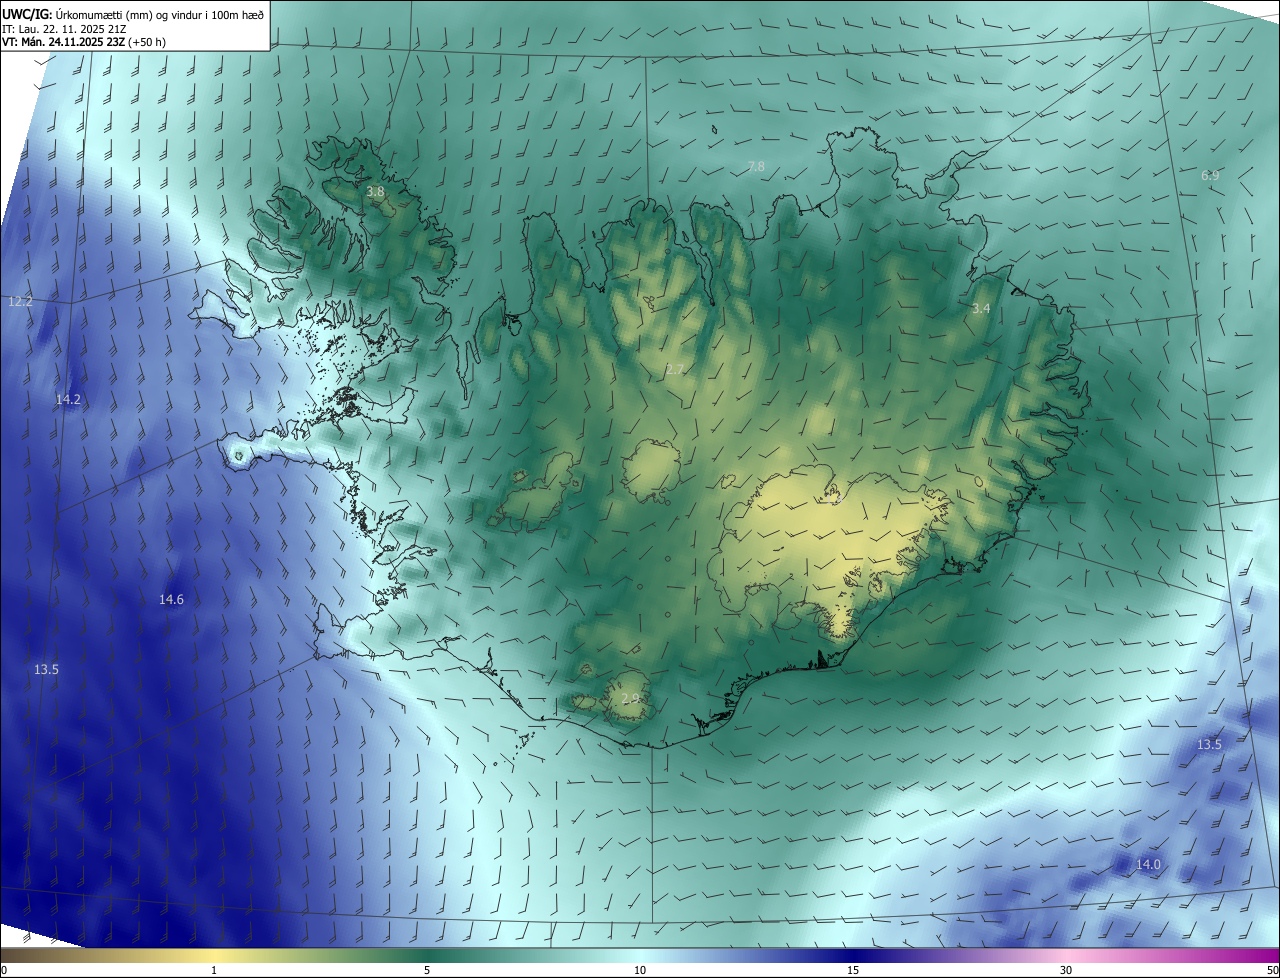
Task: Click the 3.4 value in East Iceland
Action: 981,308
